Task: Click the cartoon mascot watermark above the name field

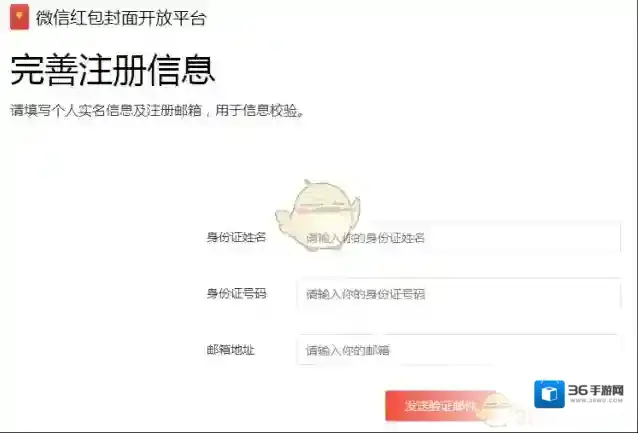Action: 318,214
